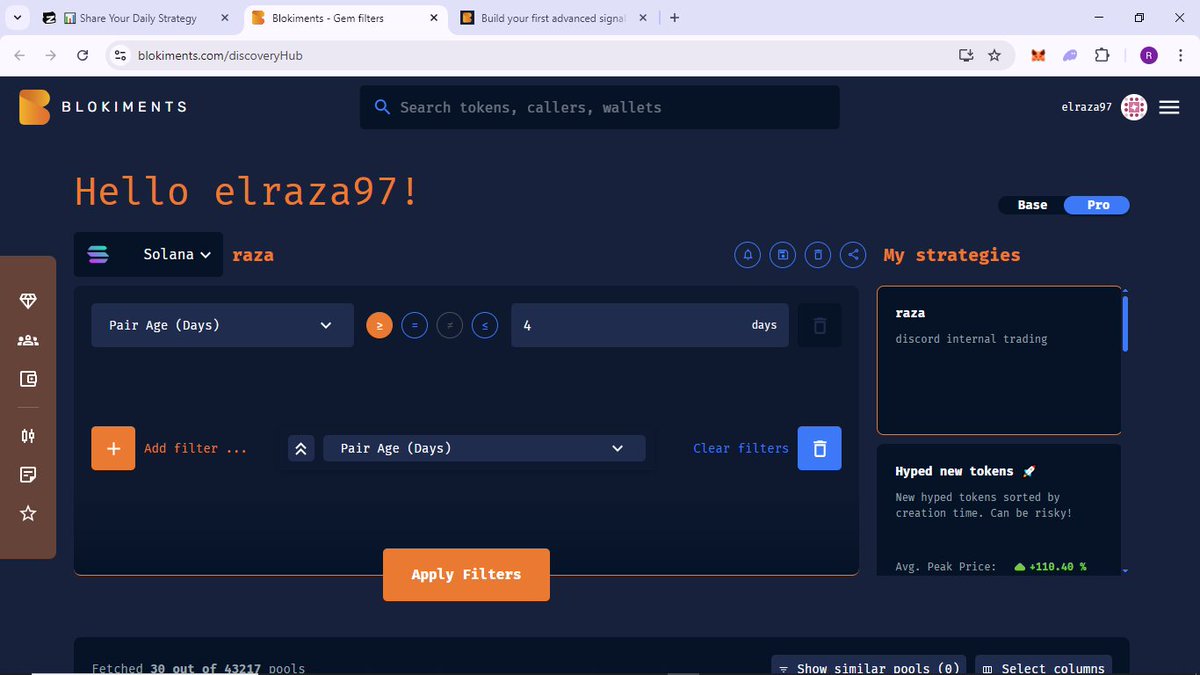Bookmark this page with the star icon
The image size is (1200, 675).
994,56
